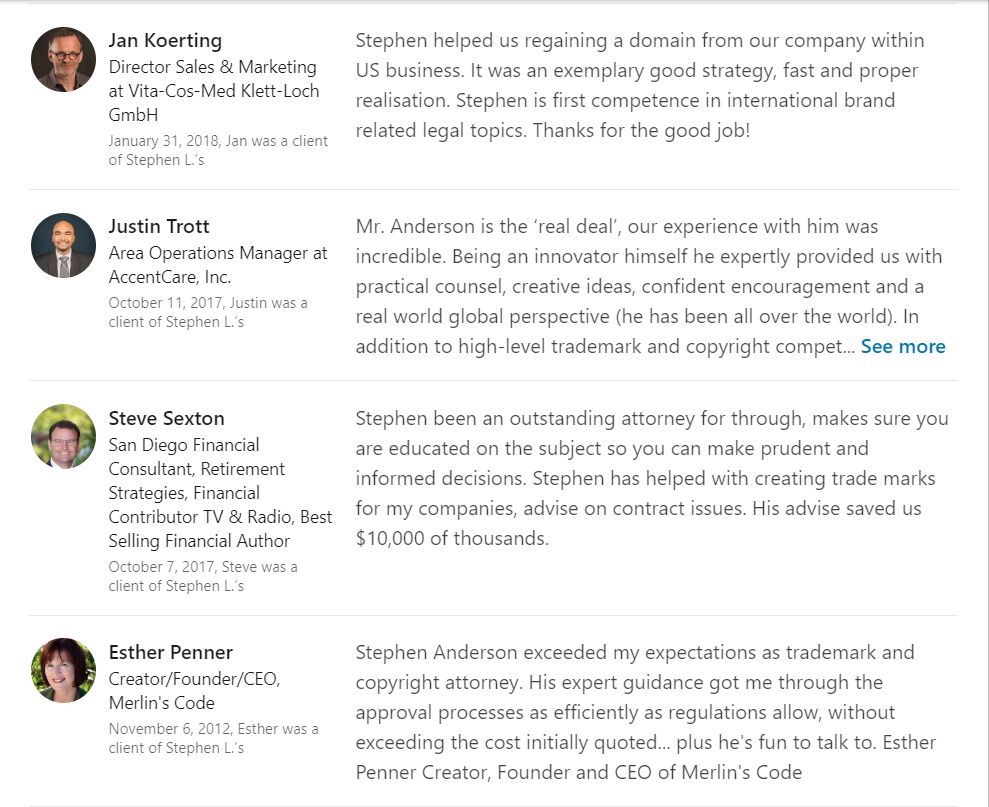Image resolution: width=989 pixels, height=807 pixels.
Task: Click Esther Penner's recommendation text paragraph
Action: (x=646, y=712)
